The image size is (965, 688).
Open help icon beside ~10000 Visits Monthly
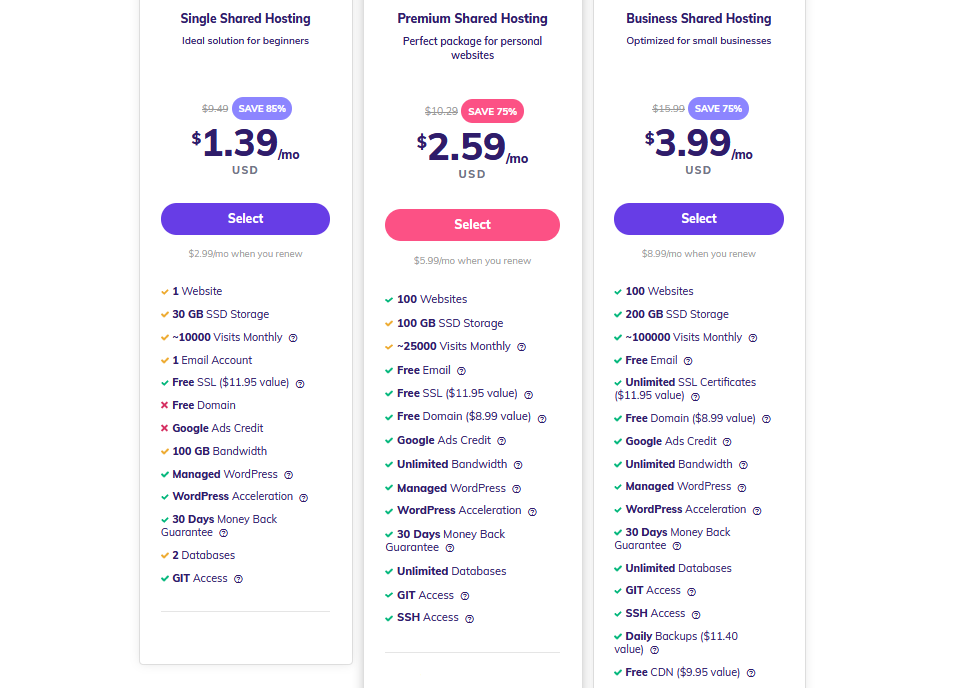[293, 338]
